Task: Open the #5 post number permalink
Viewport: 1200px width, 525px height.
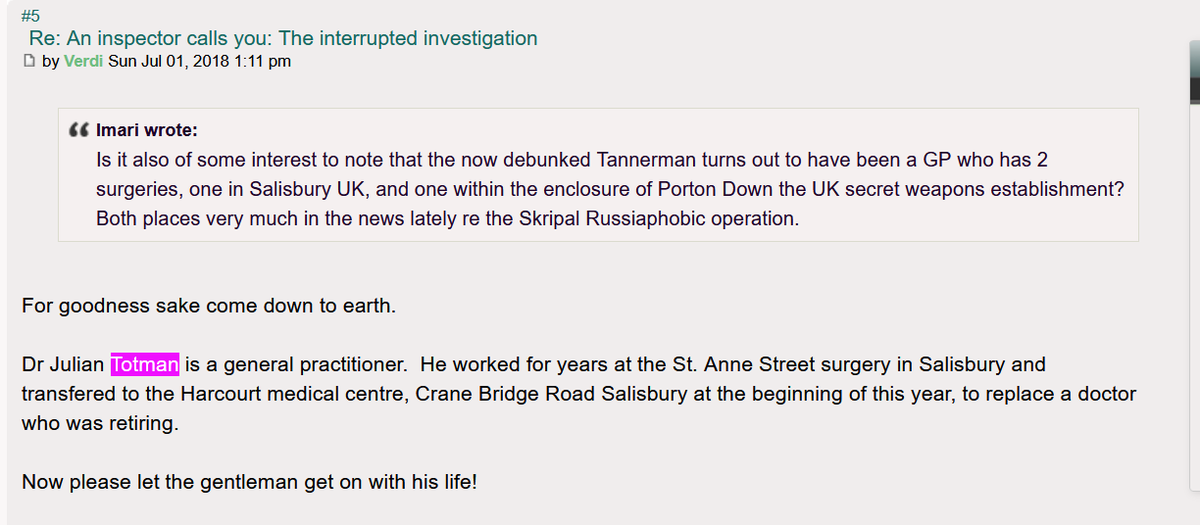Action: [30, 16]
